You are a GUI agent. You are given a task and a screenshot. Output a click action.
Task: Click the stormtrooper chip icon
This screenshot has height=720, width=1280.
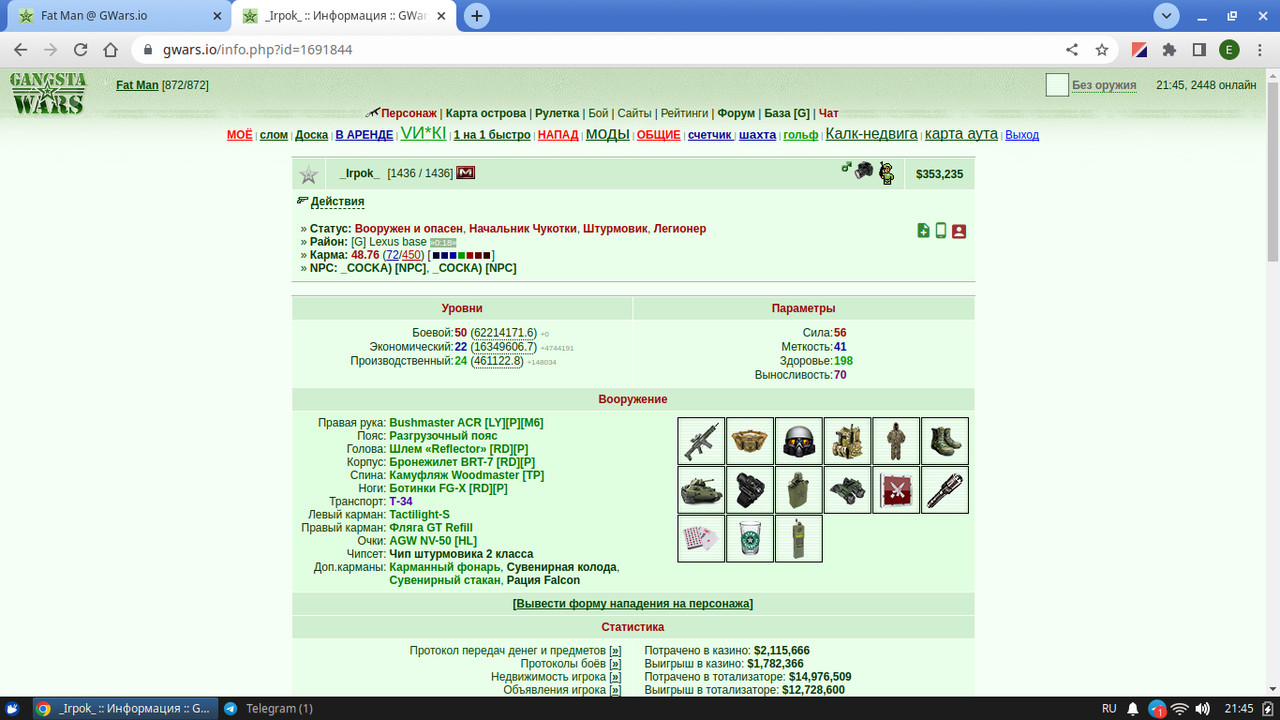(896, 490)
